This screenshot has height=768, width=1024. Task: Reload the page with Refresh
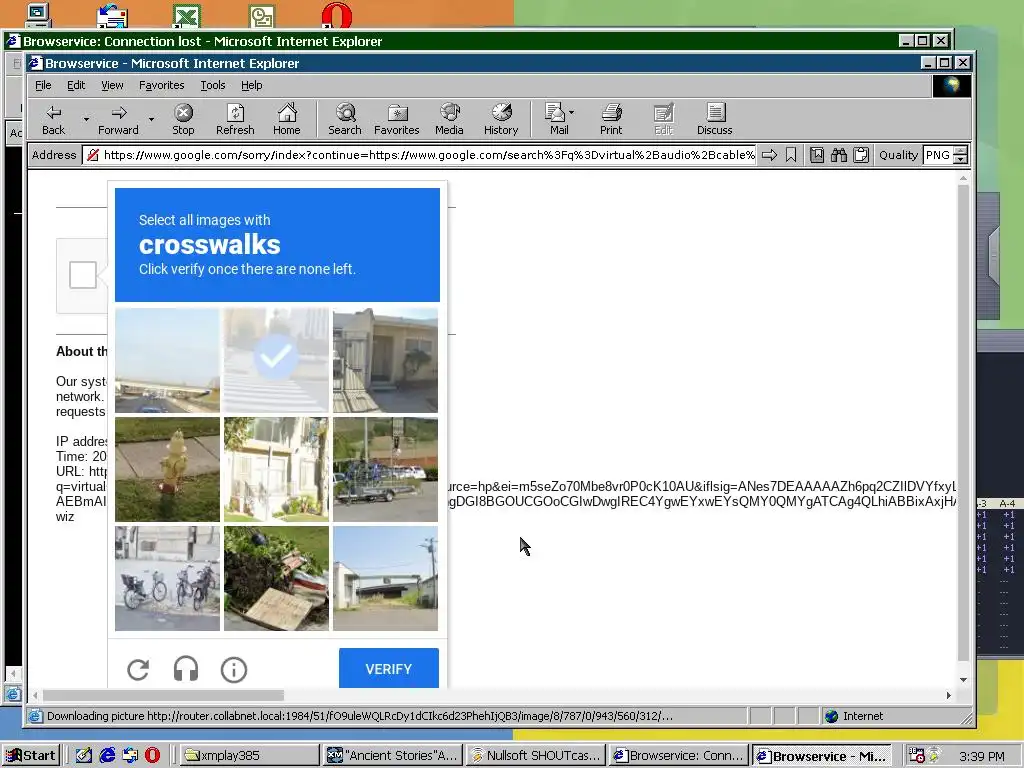pos(235,120)
